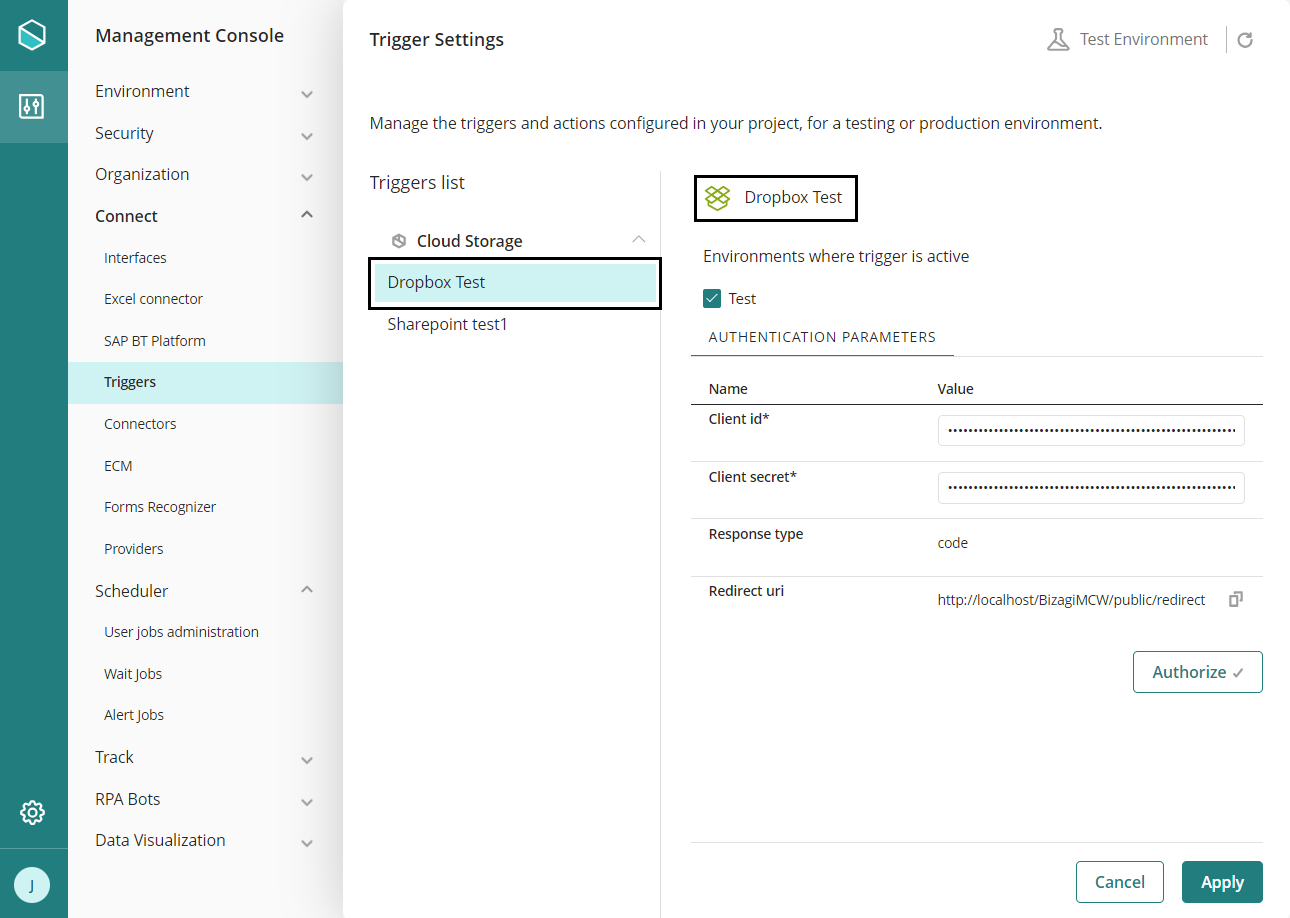Image resolution: width=1290 pixels, height=918 pixels.
Task: Select the Triggers menu item
Action: click(x=205, y=382)
